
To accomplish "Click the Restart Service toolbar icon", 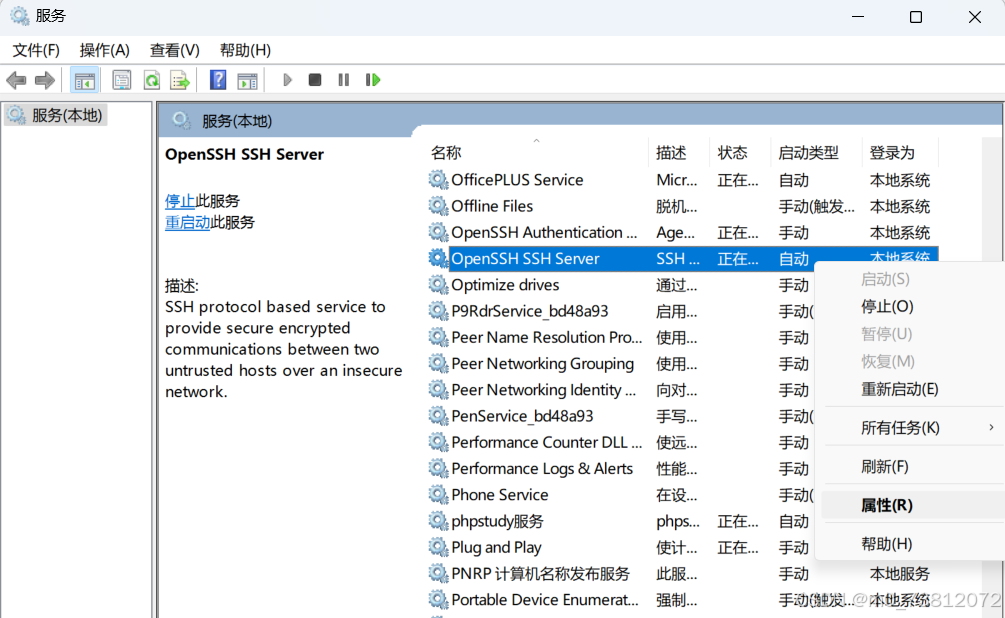I will coord(373,80).
